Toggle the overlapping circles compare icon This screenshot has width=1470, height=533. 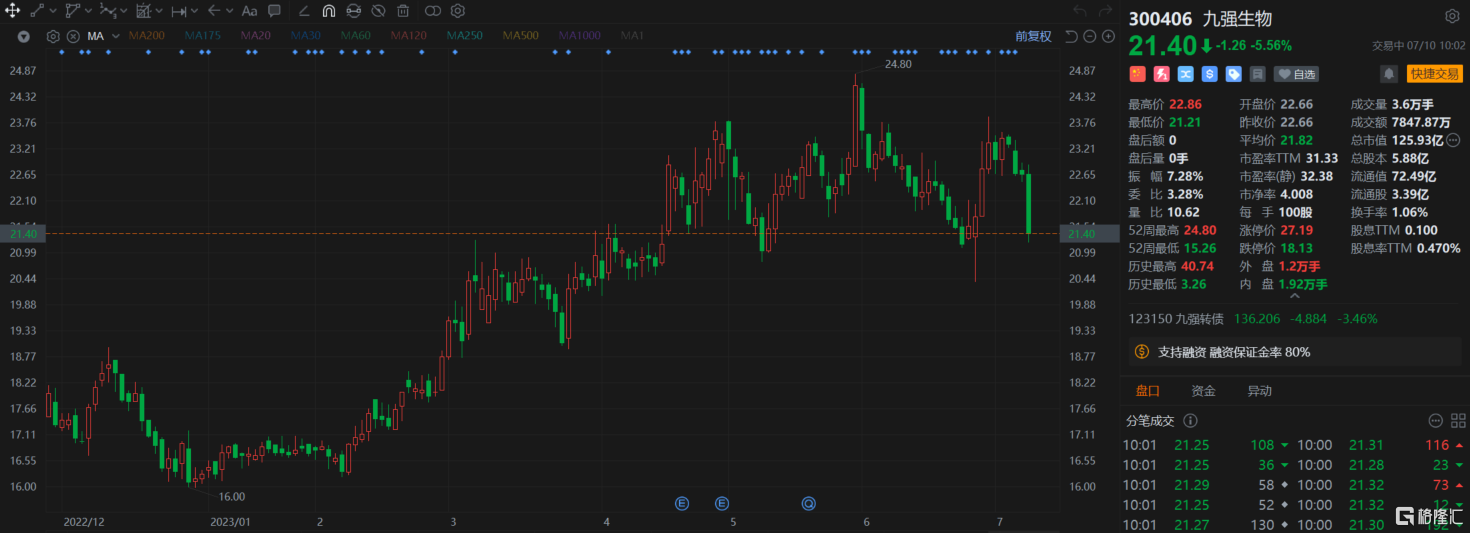tap(432, 11)
